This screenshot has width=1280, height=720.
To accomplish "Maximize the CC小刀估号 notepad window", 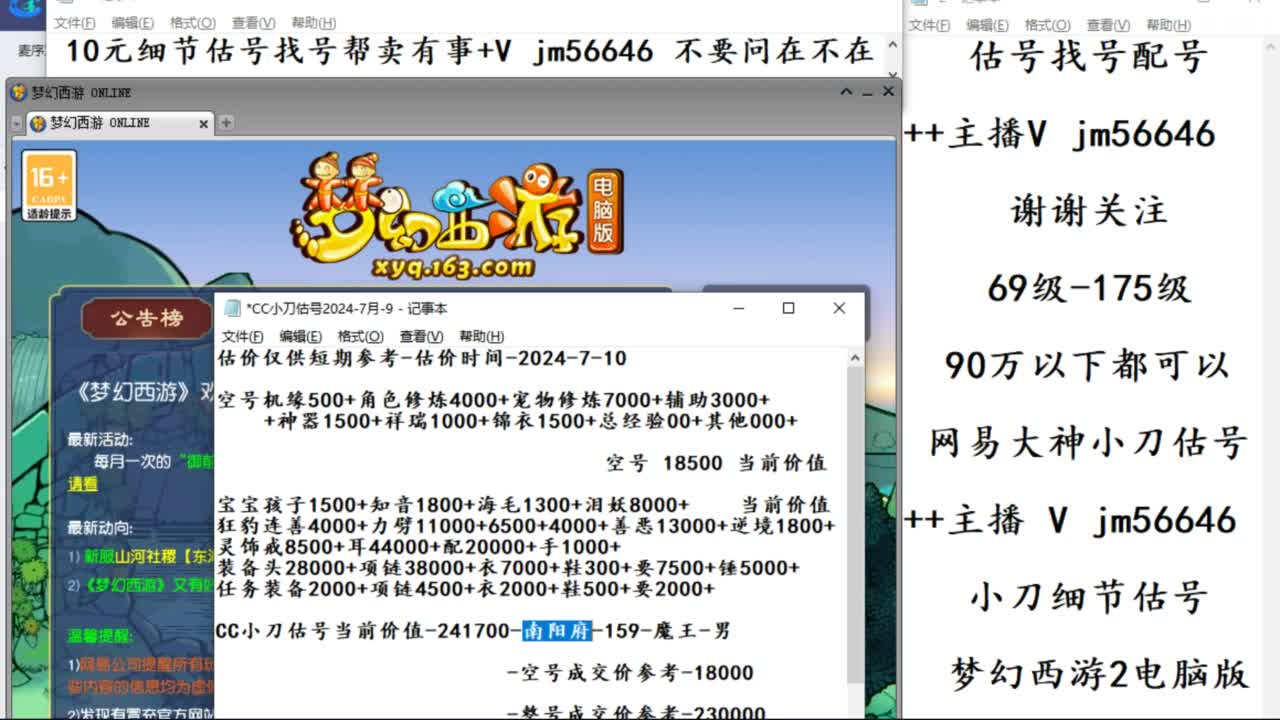I will (788, 308).
